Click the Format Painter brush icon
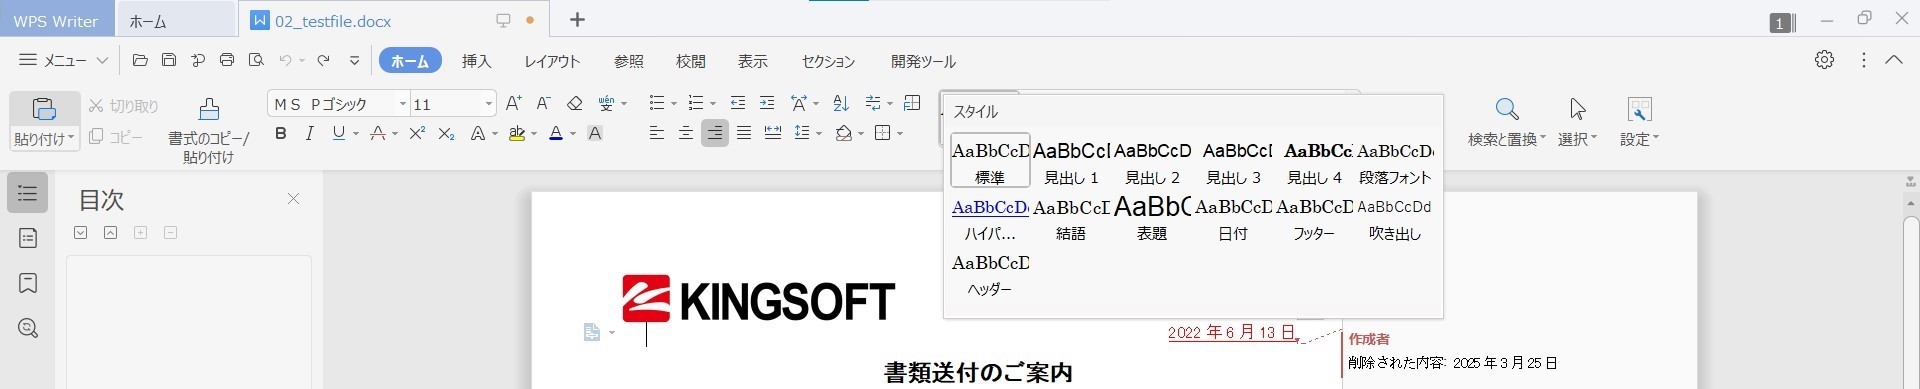This screenshot has width=1920, height=389. (209, 109)
